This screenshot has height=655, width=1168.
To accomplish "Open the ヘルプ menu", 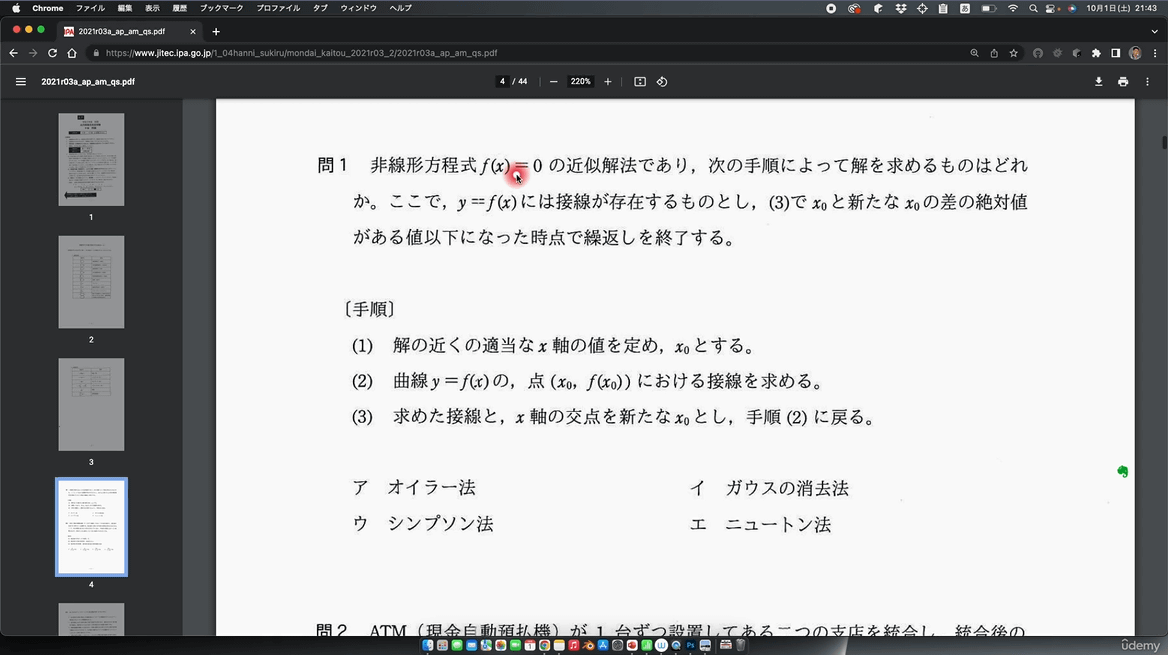I will tap(400, 8).
